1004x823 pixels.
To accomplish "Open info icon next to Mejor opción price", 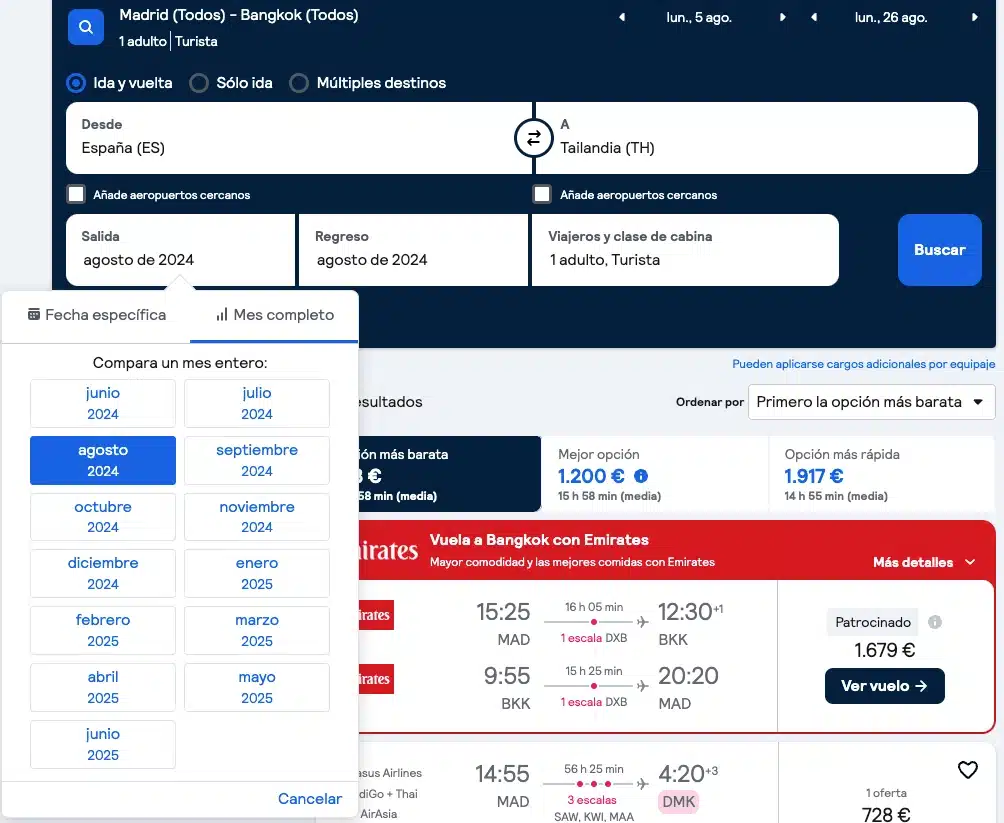I will point(641,477).
